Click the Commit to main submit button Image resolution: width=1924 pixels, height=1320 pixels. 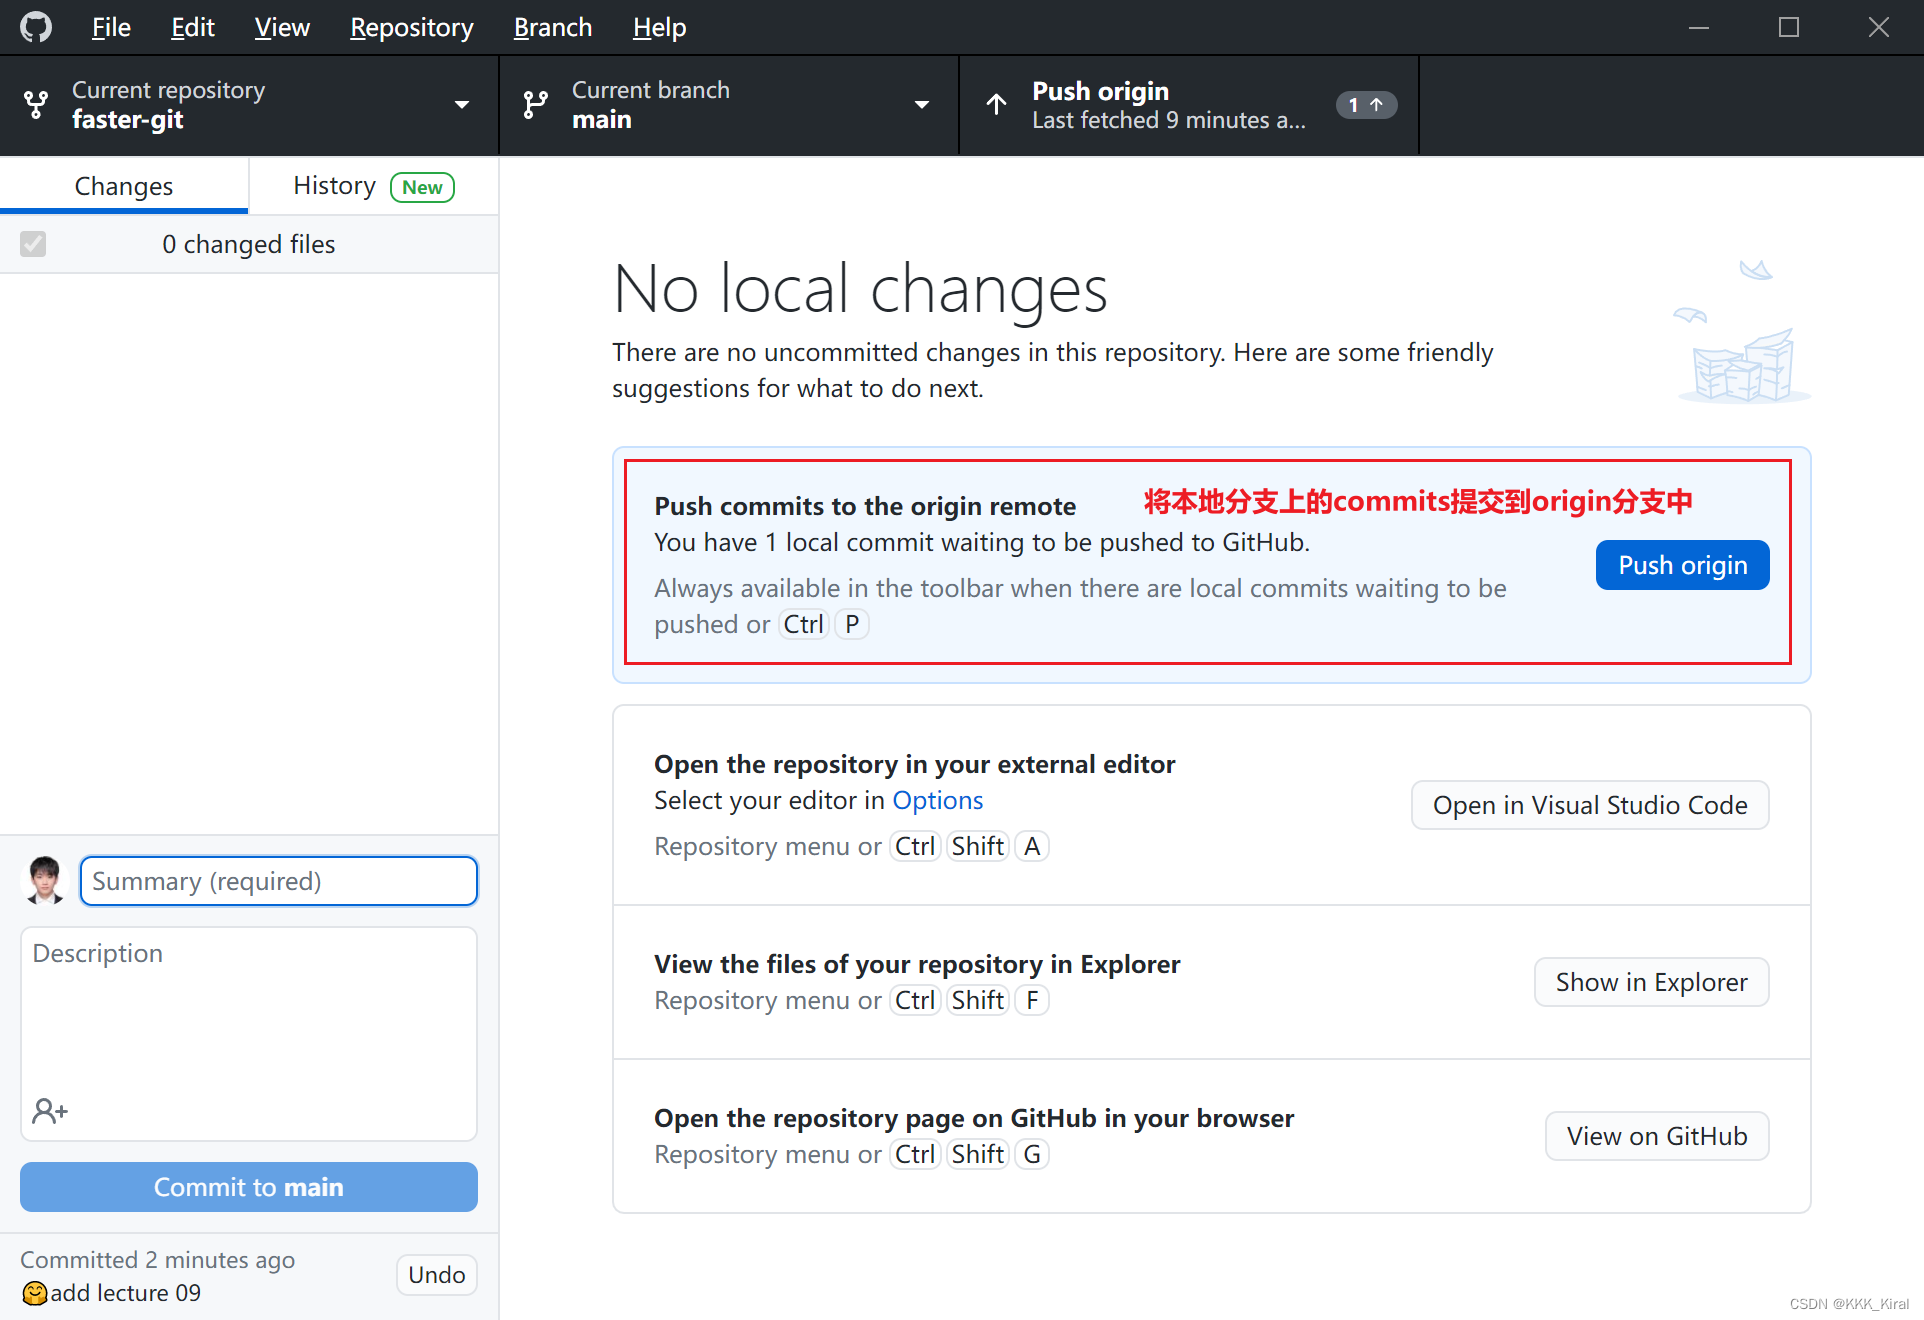point(249,1186)
